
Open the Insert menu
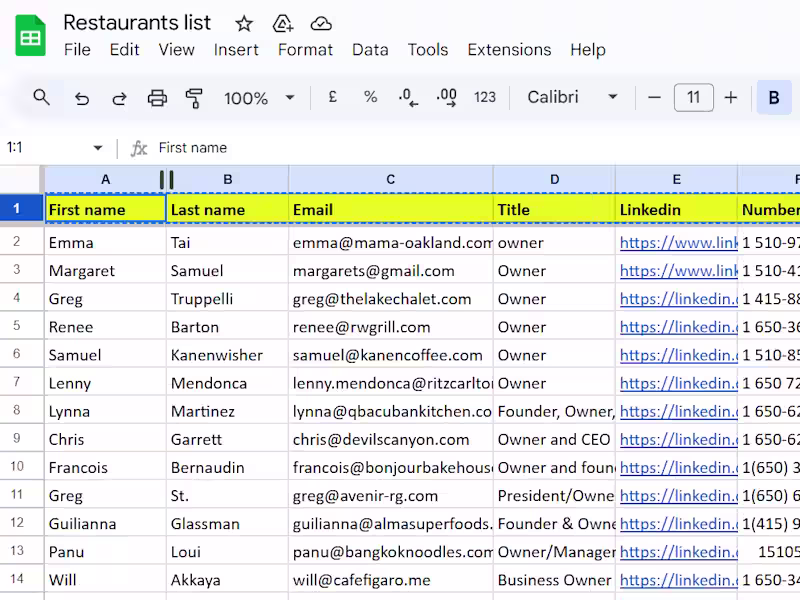236,49
